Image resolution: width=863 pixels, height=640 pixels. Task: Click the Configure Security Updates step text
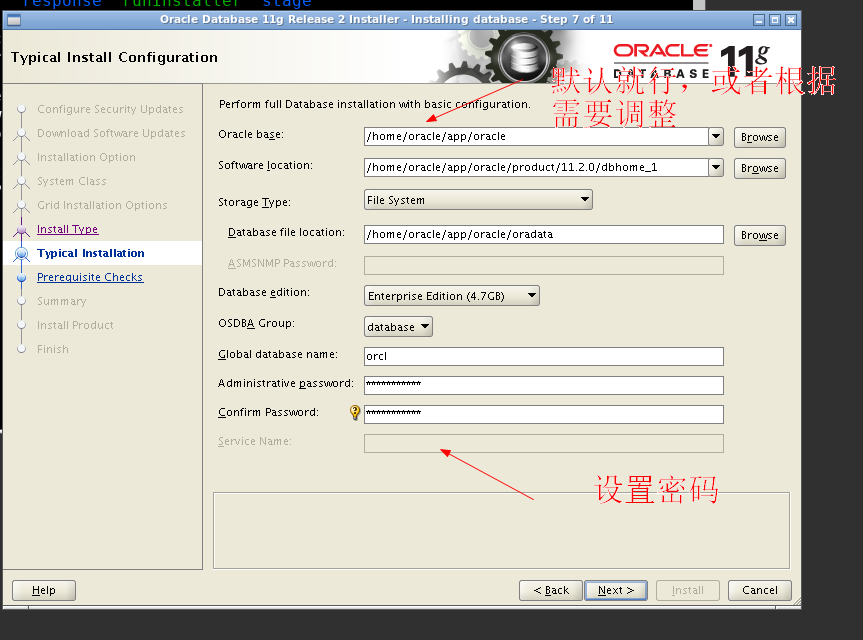110,109
